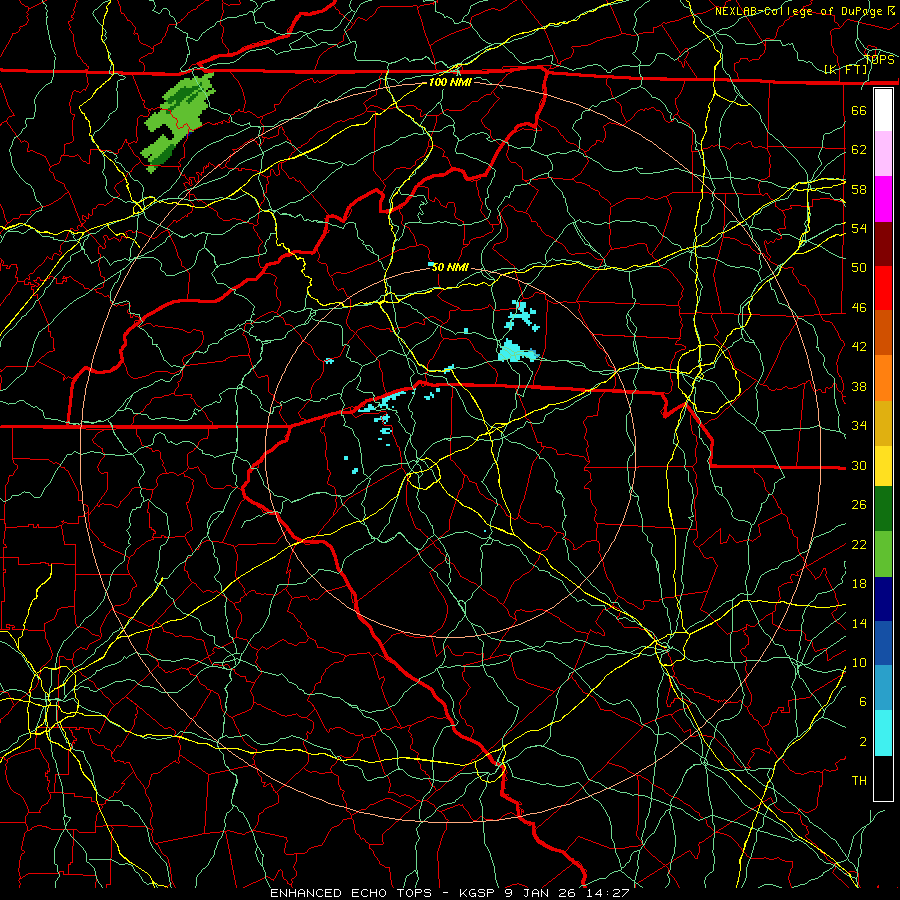Click the bright red 50 kft legend swatch

(x=883, y=288)
